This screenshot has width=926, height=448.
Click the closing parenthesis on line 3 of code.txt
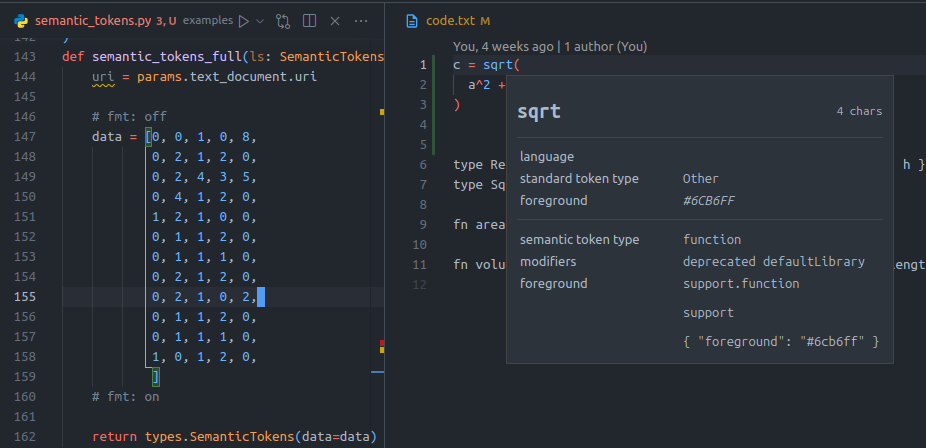457,105
